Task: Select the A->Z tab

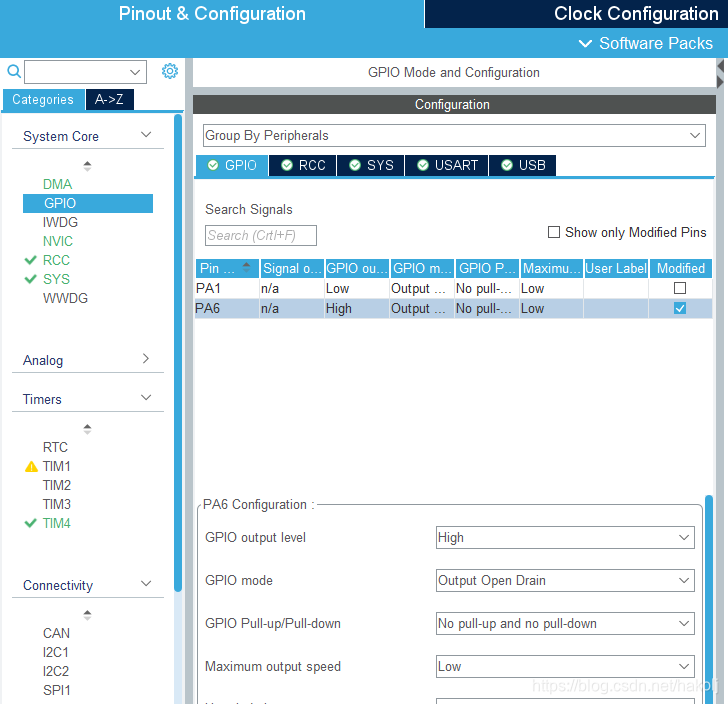Action: tap(110, 99)
